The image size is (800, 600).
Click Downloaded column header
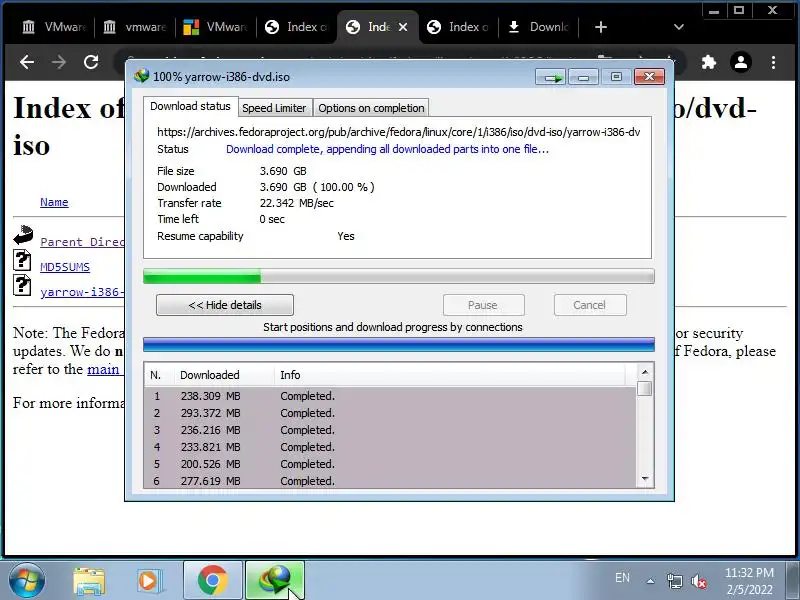pyautogui.click(x=224, y=375)
